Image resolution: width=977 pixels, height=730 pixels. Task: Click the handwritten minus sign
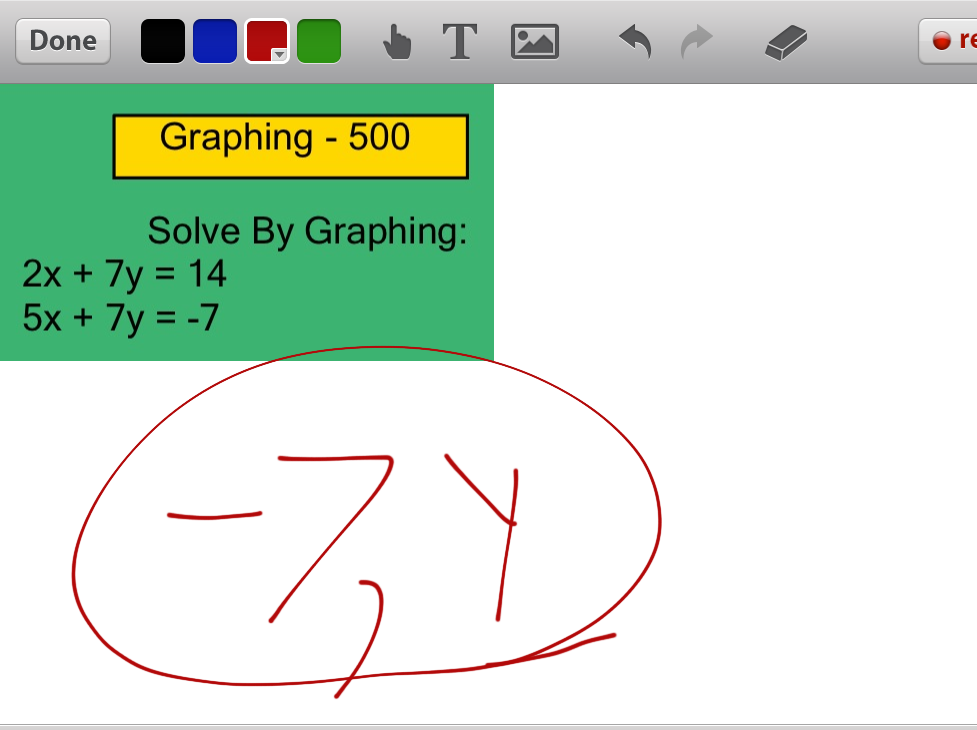214,516
